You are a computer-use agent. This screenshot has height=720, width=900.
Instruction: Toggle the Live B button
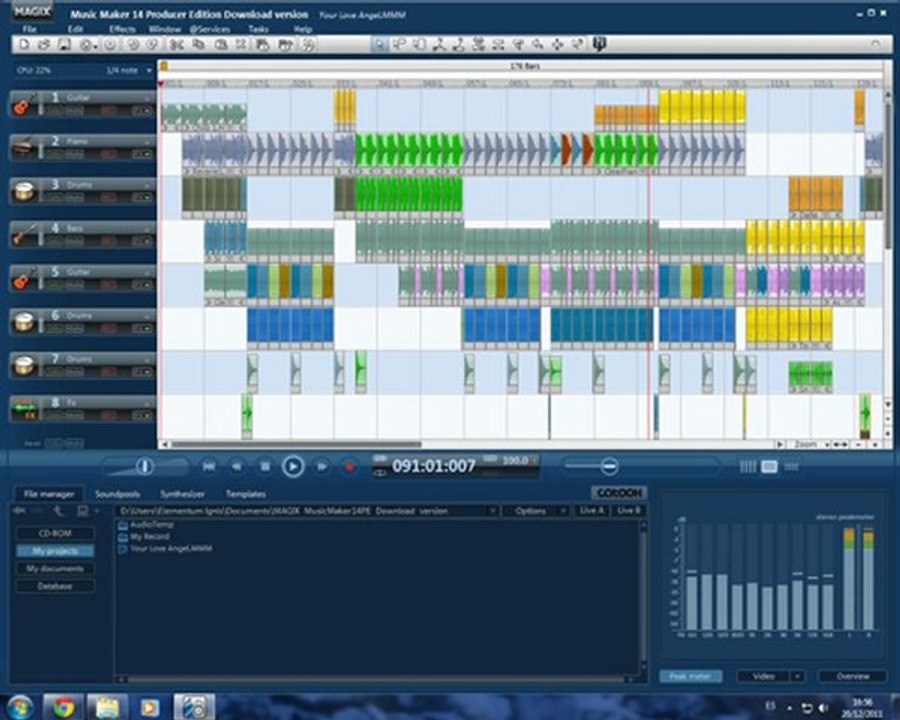629,511
